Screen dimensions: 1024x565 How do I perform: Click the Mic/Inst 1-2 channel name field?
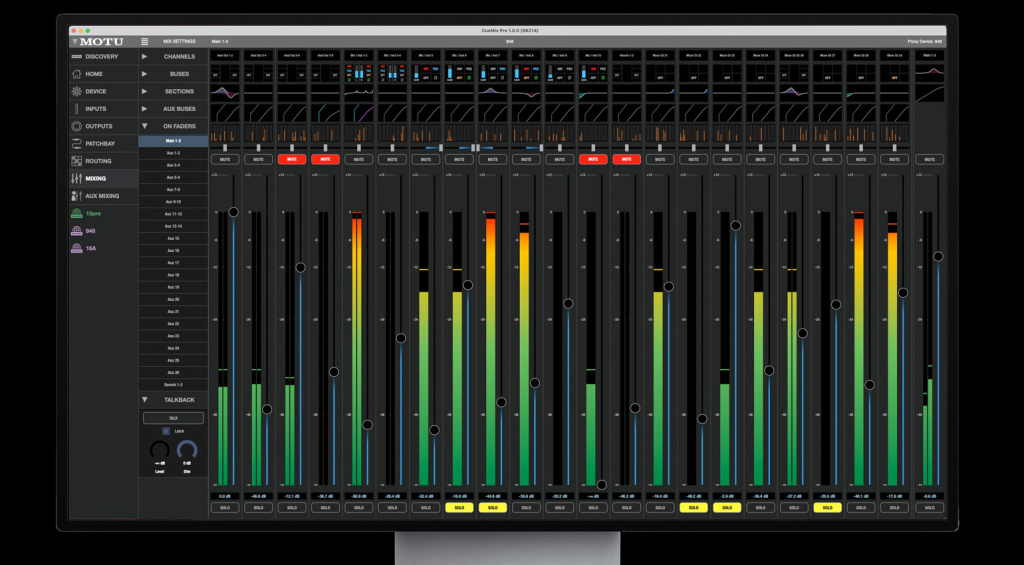(359, 57)
